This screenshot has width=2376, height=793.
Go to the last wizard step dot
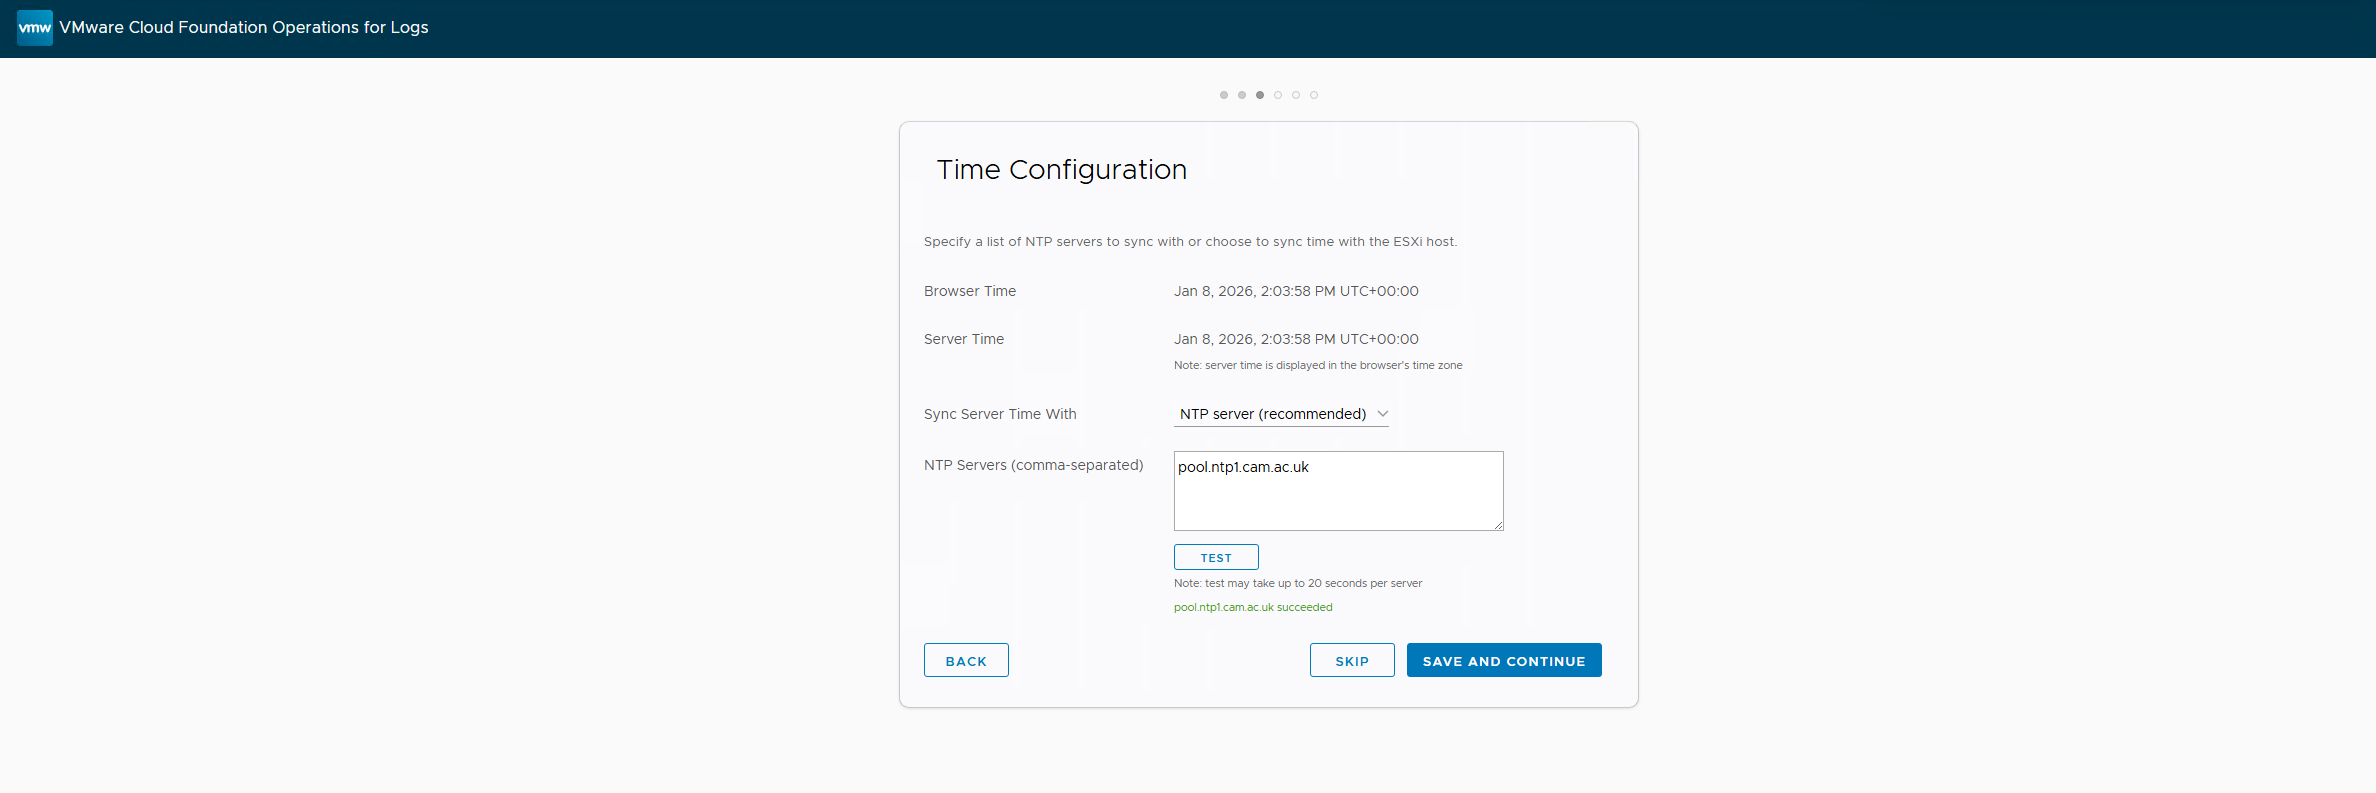pyautogui.click(x=1314, y=95)
